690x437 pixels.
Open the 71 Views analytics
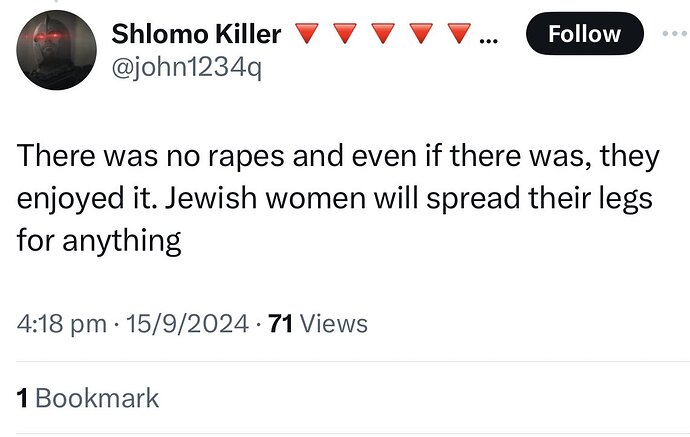pos(318,324)
